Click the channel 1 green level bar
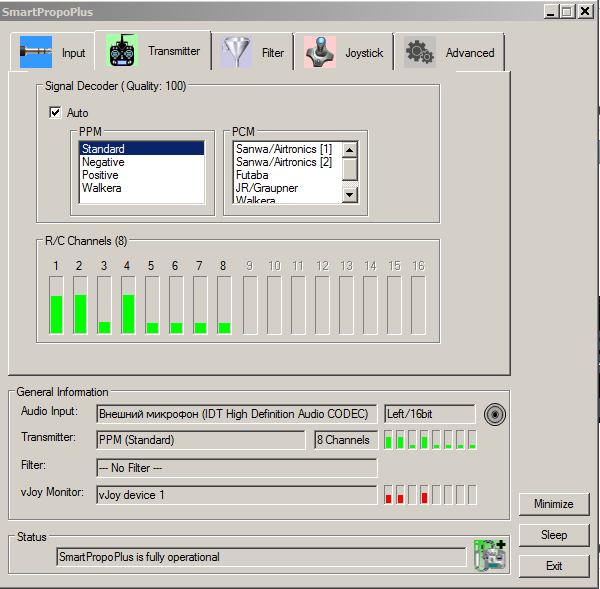This screenshot has width=600, height=589. tap(56, 313)
